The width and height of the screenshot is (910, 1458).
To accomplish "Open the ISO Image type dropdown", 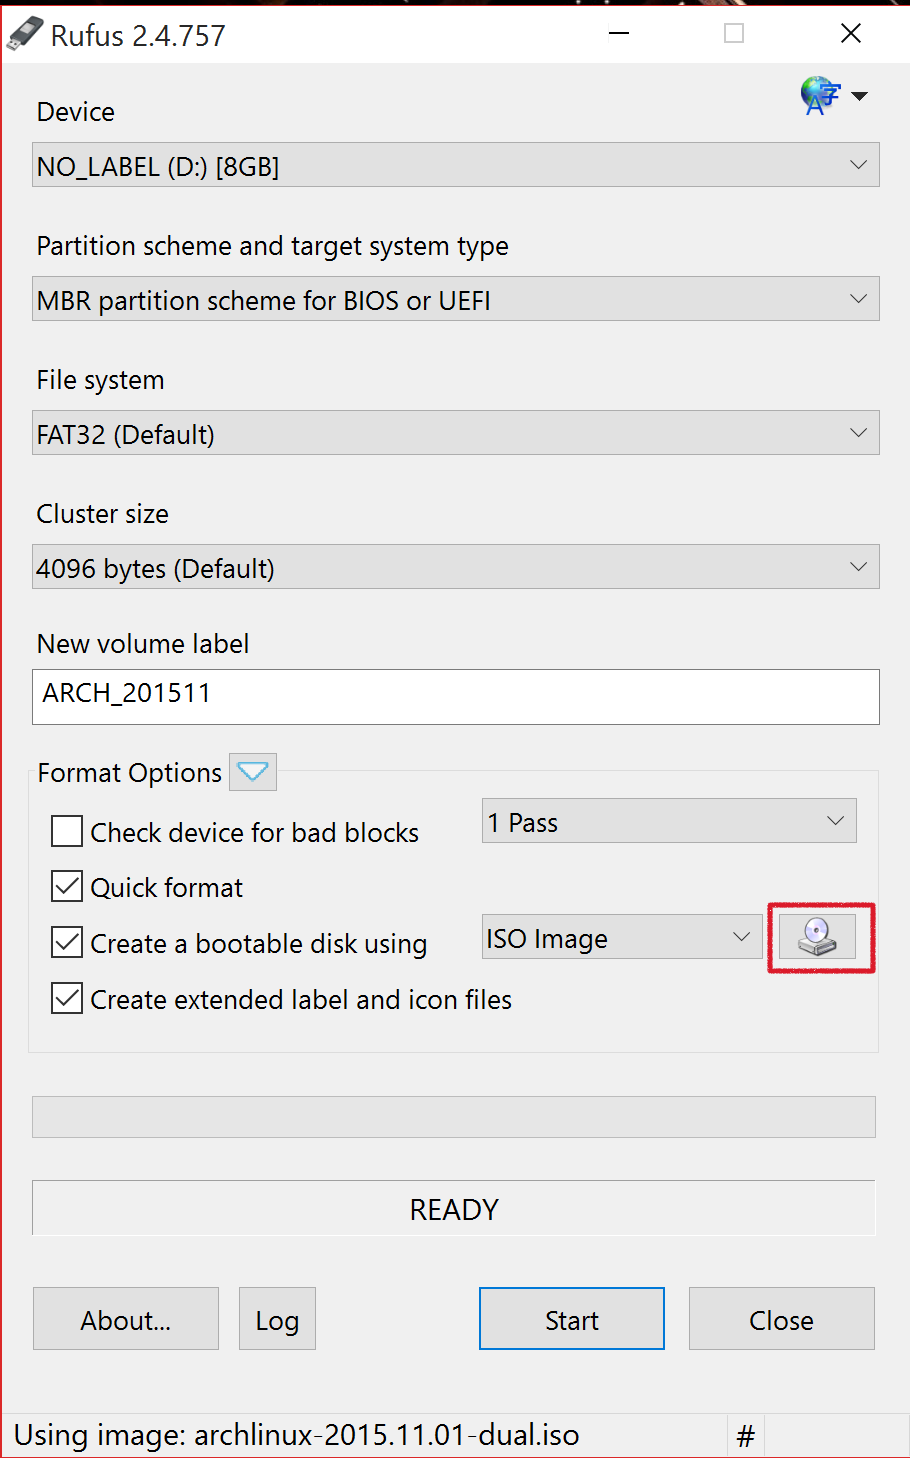I will [622, 937].
